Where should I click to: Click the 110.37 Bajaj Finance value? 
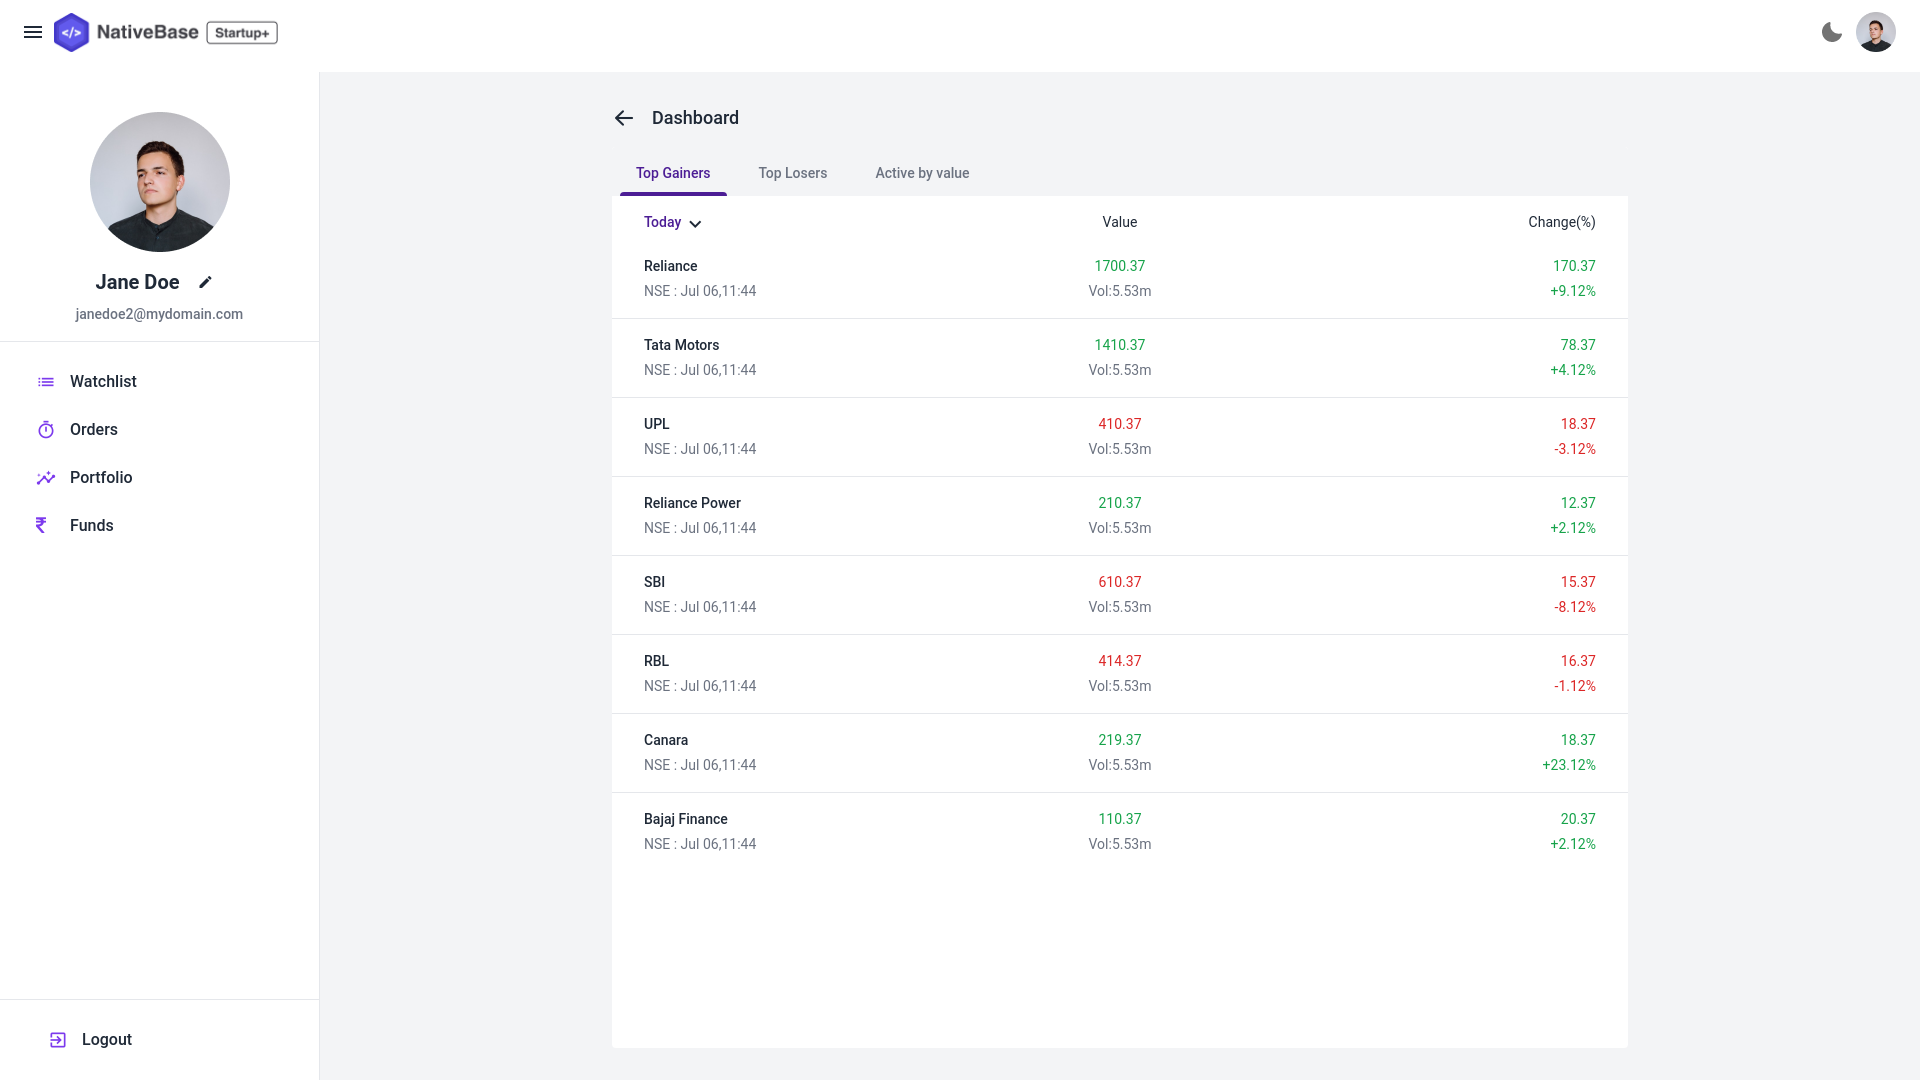click(x=1120, y=819)
